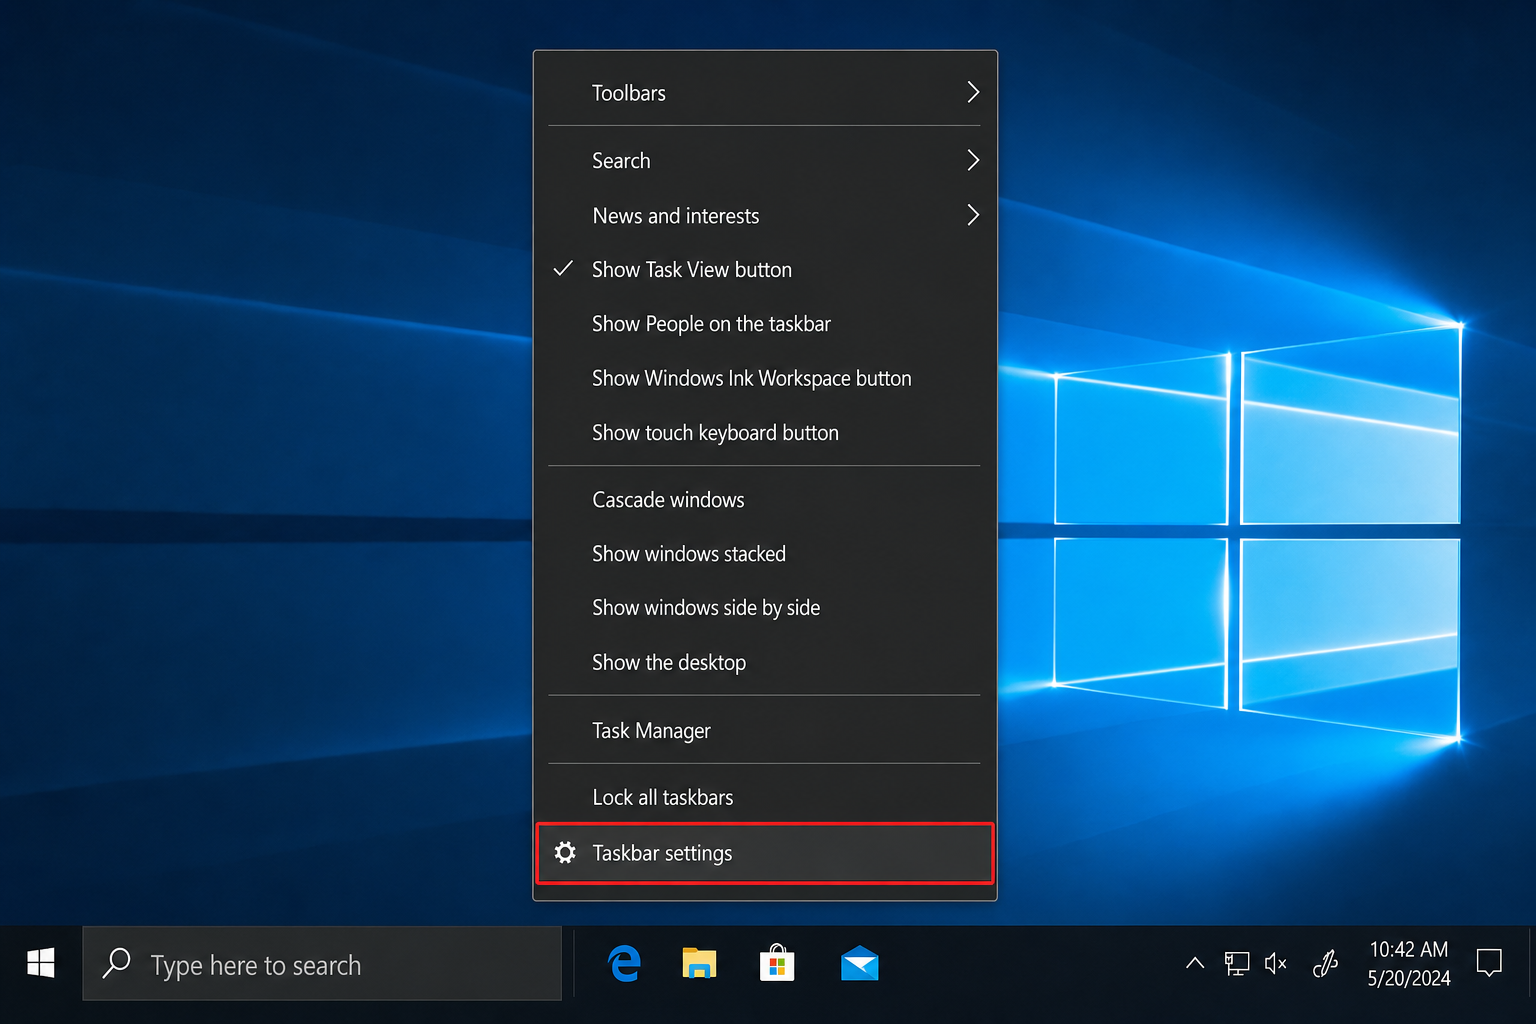
Task: Open Microsoft Store from the taskbar
Action: [x=777, y=964]
